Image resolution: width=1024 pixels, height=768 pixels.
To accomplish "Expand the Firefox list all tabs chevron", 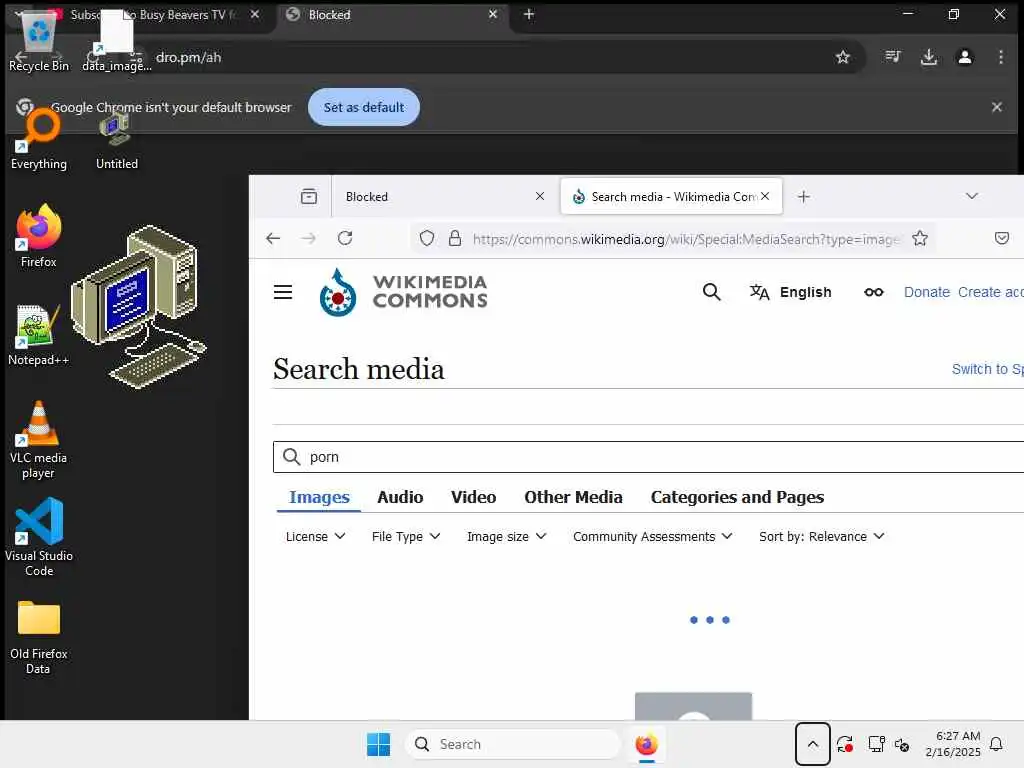I will 971,196.
